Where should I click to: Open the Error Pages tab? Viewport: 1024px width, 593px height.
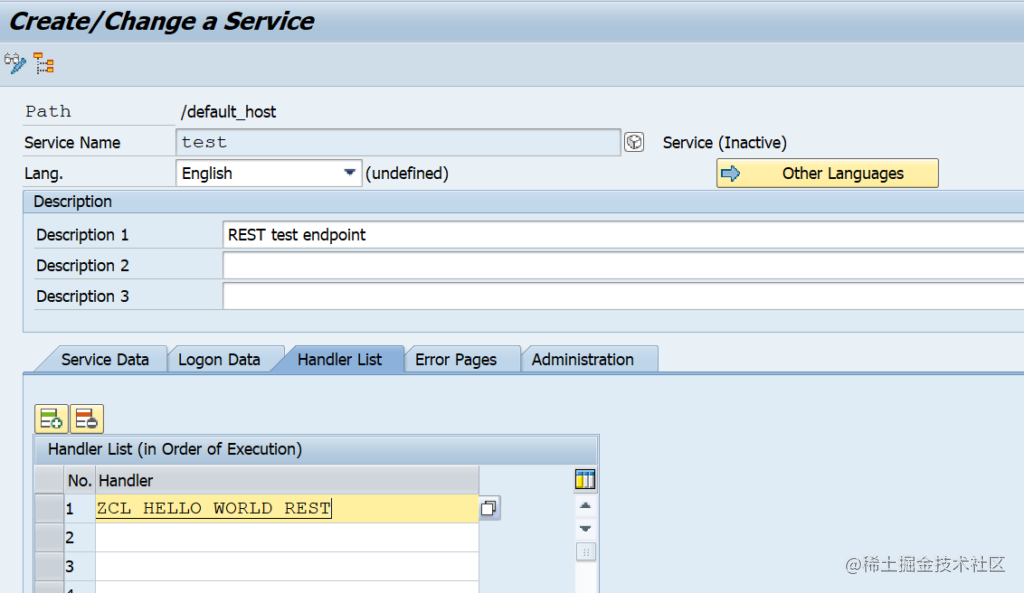458,358
